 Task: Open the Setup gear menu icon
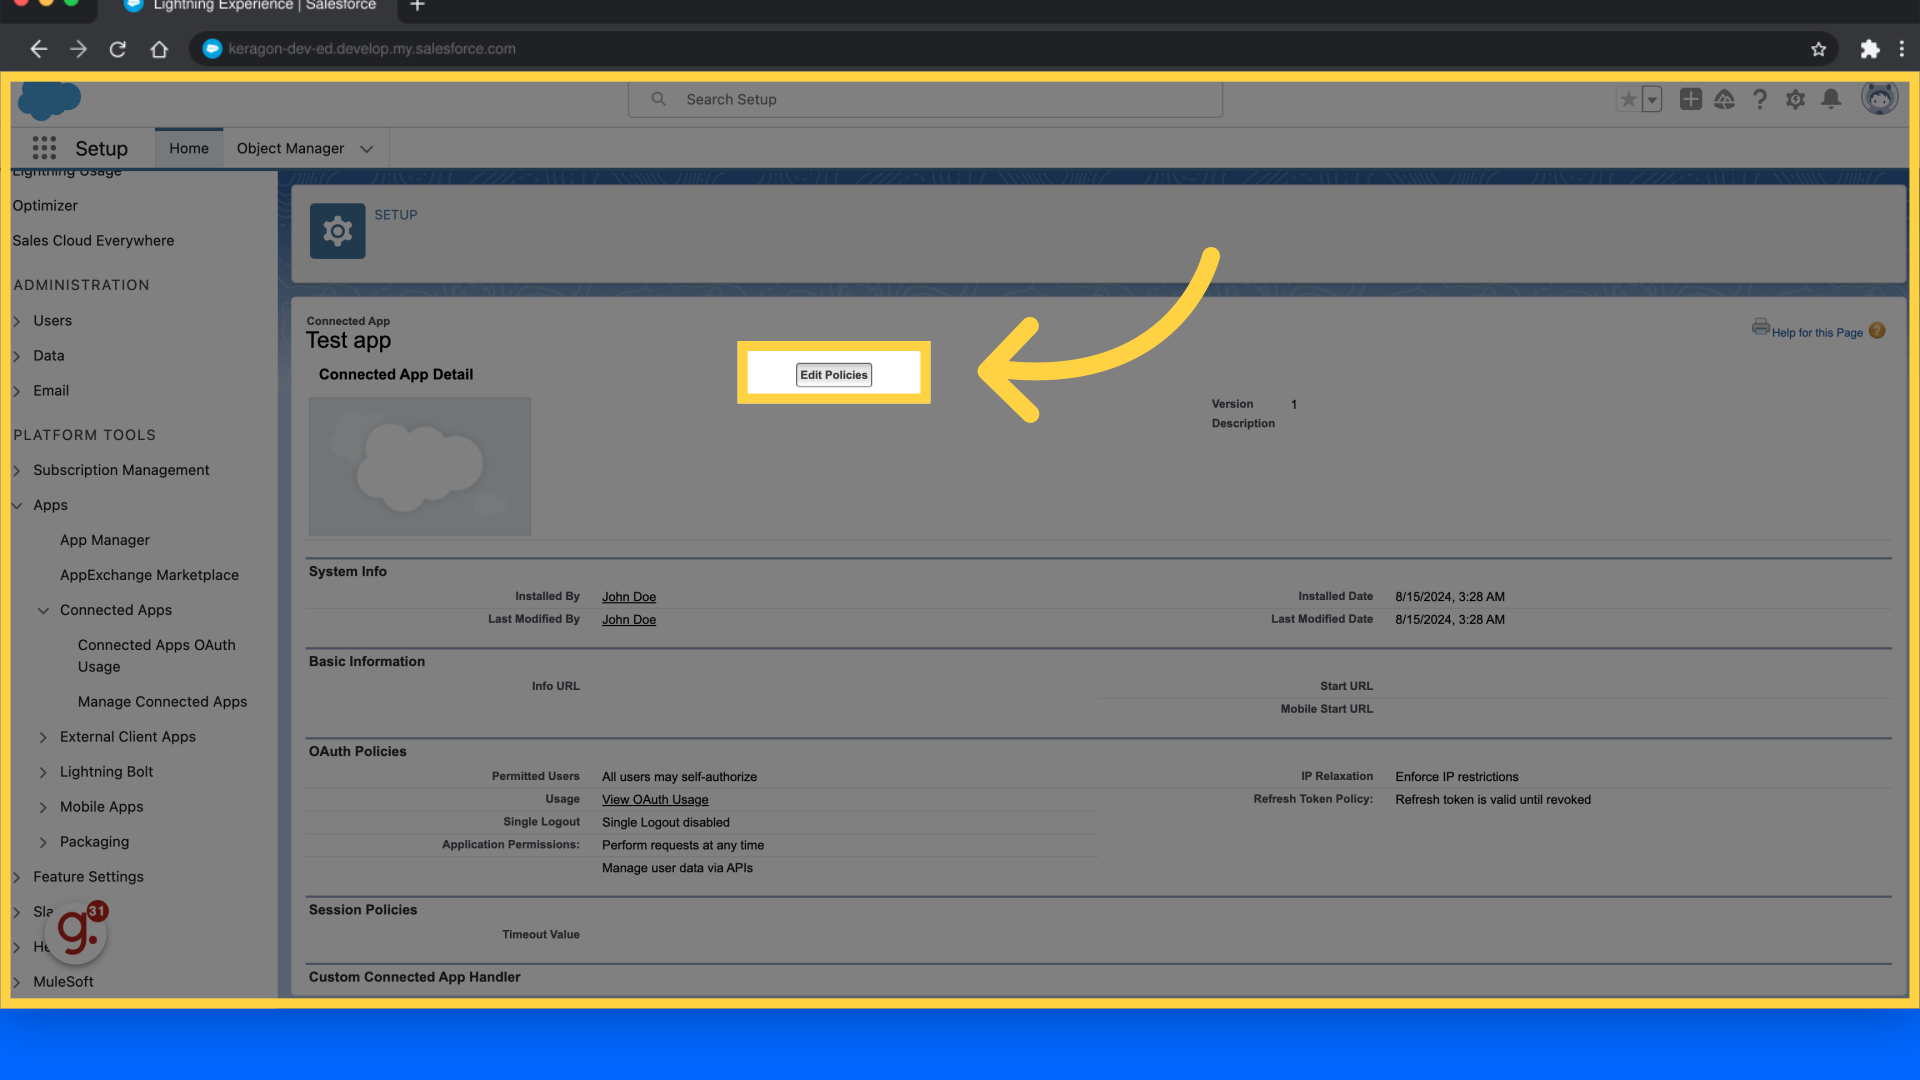click(1795, 99)
